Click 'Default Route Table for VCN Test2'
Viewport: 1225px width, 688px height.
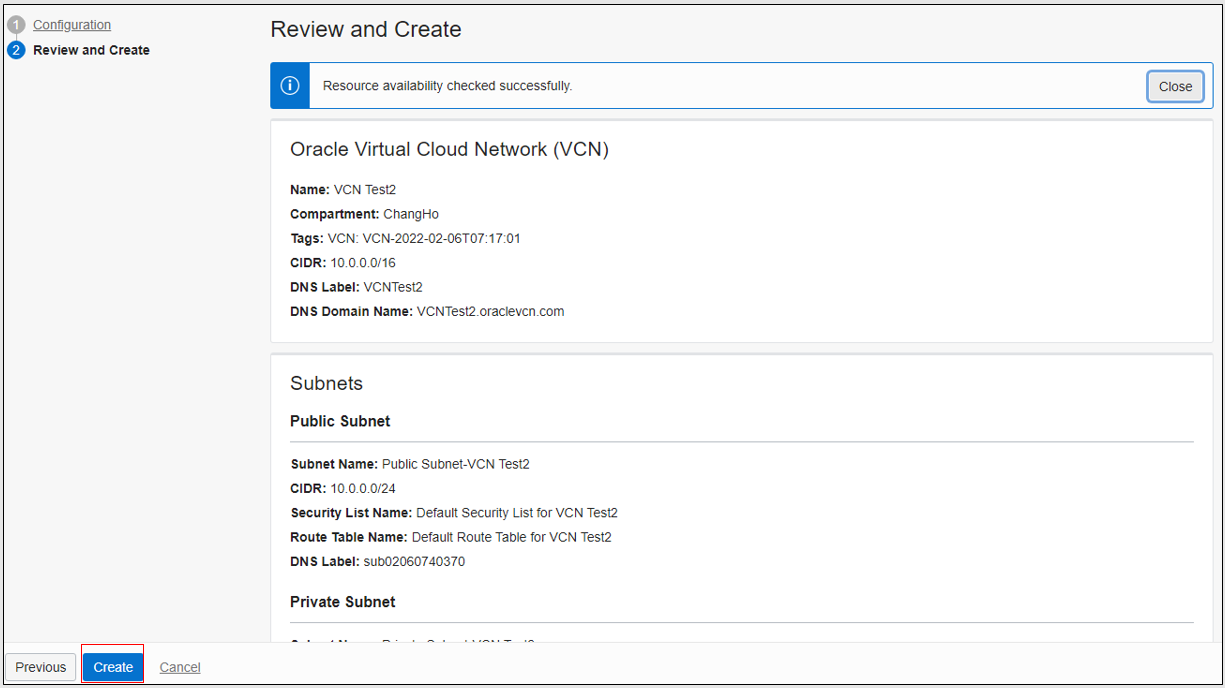click(512, 537)
